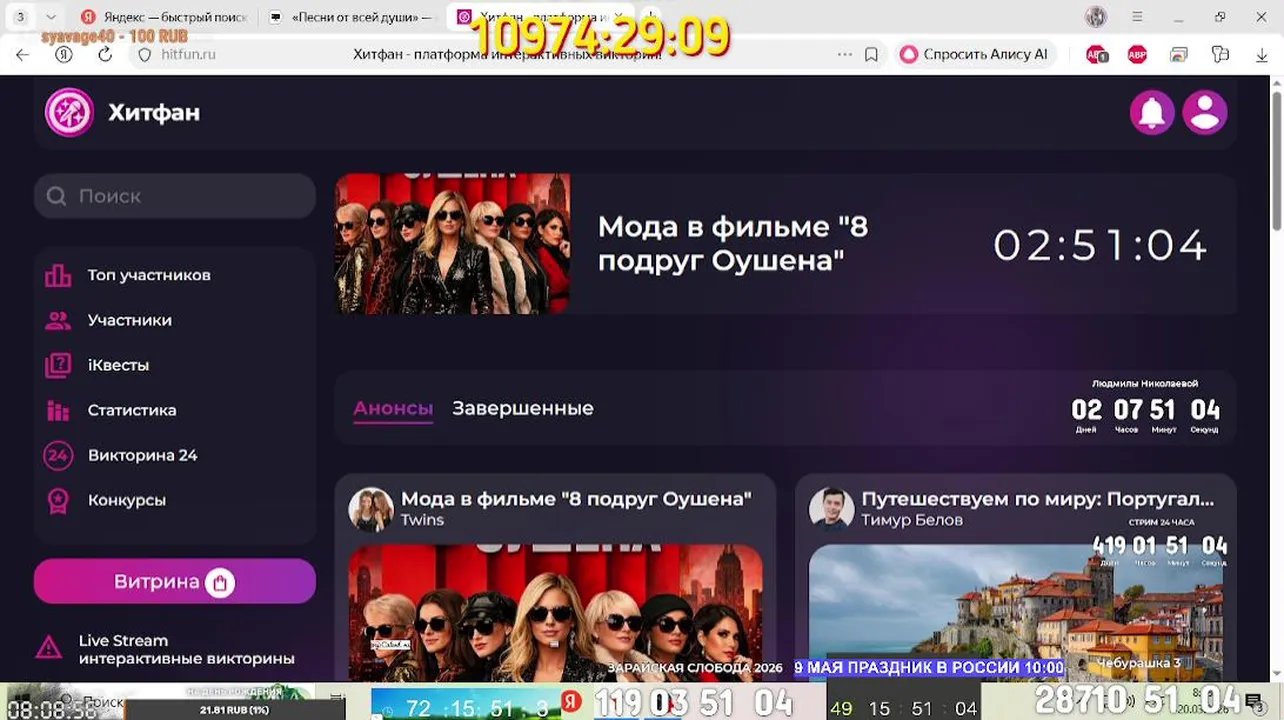Click the tab counter showing 3
This screenshot has height=720, width=1284.
point(20,17)
